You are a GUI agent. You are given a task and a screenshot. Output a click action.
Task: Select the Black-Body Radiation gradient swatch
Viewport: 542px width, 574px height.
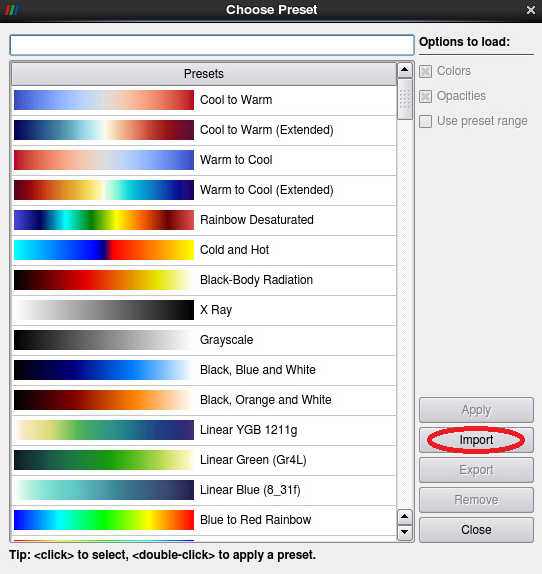[104, 280]
